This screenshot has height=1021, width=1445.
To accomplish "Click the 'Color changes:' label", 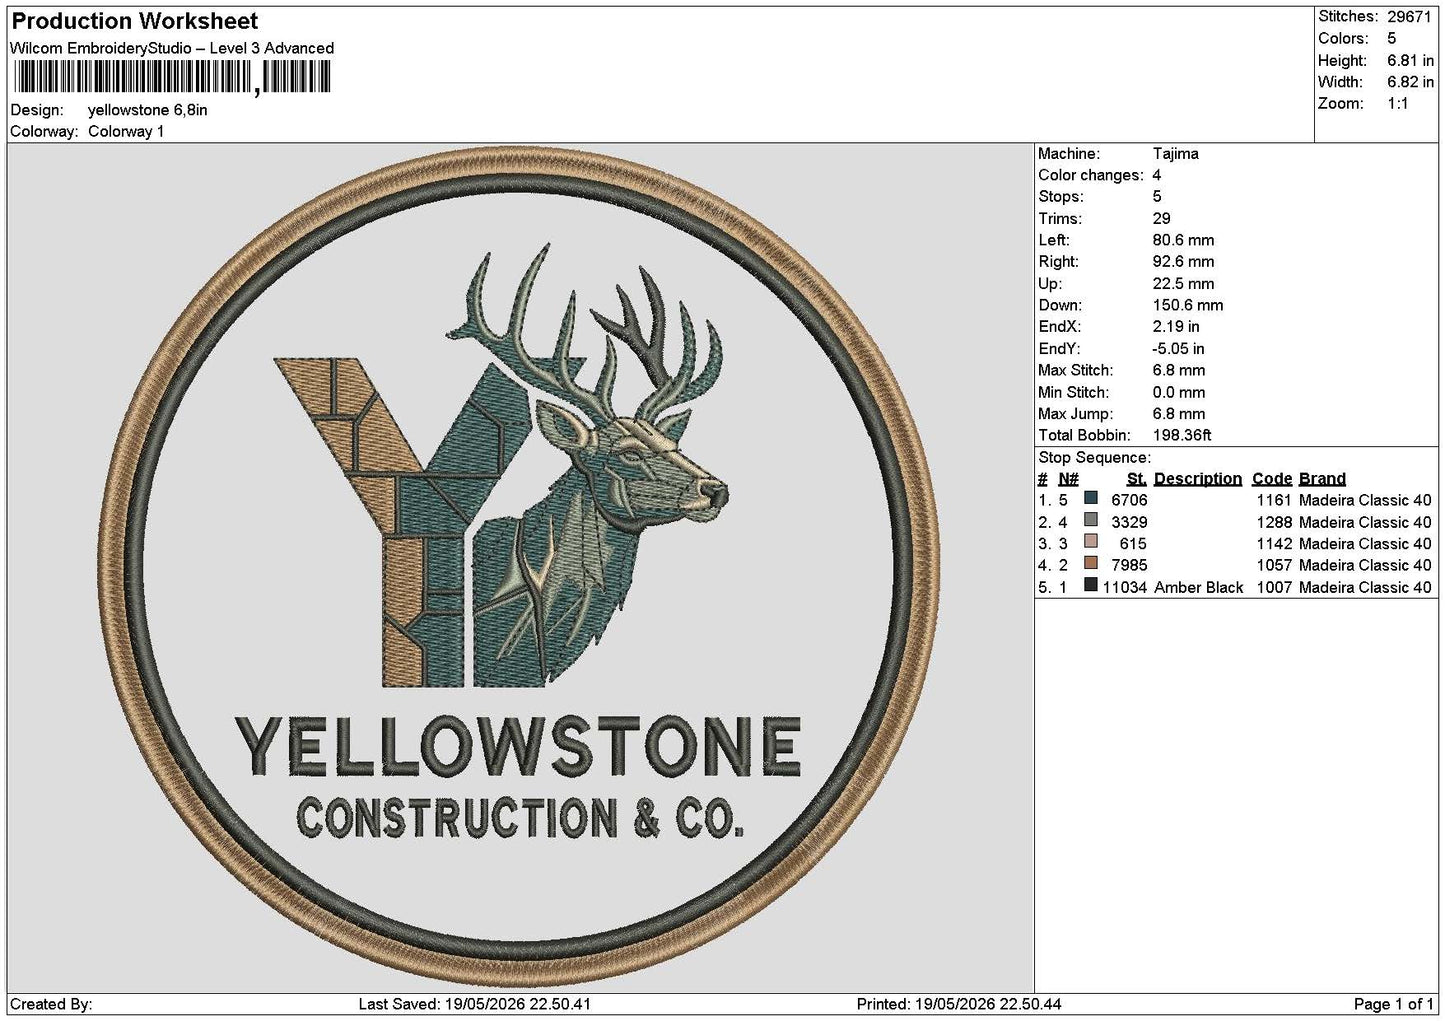I will (1091, 176).
